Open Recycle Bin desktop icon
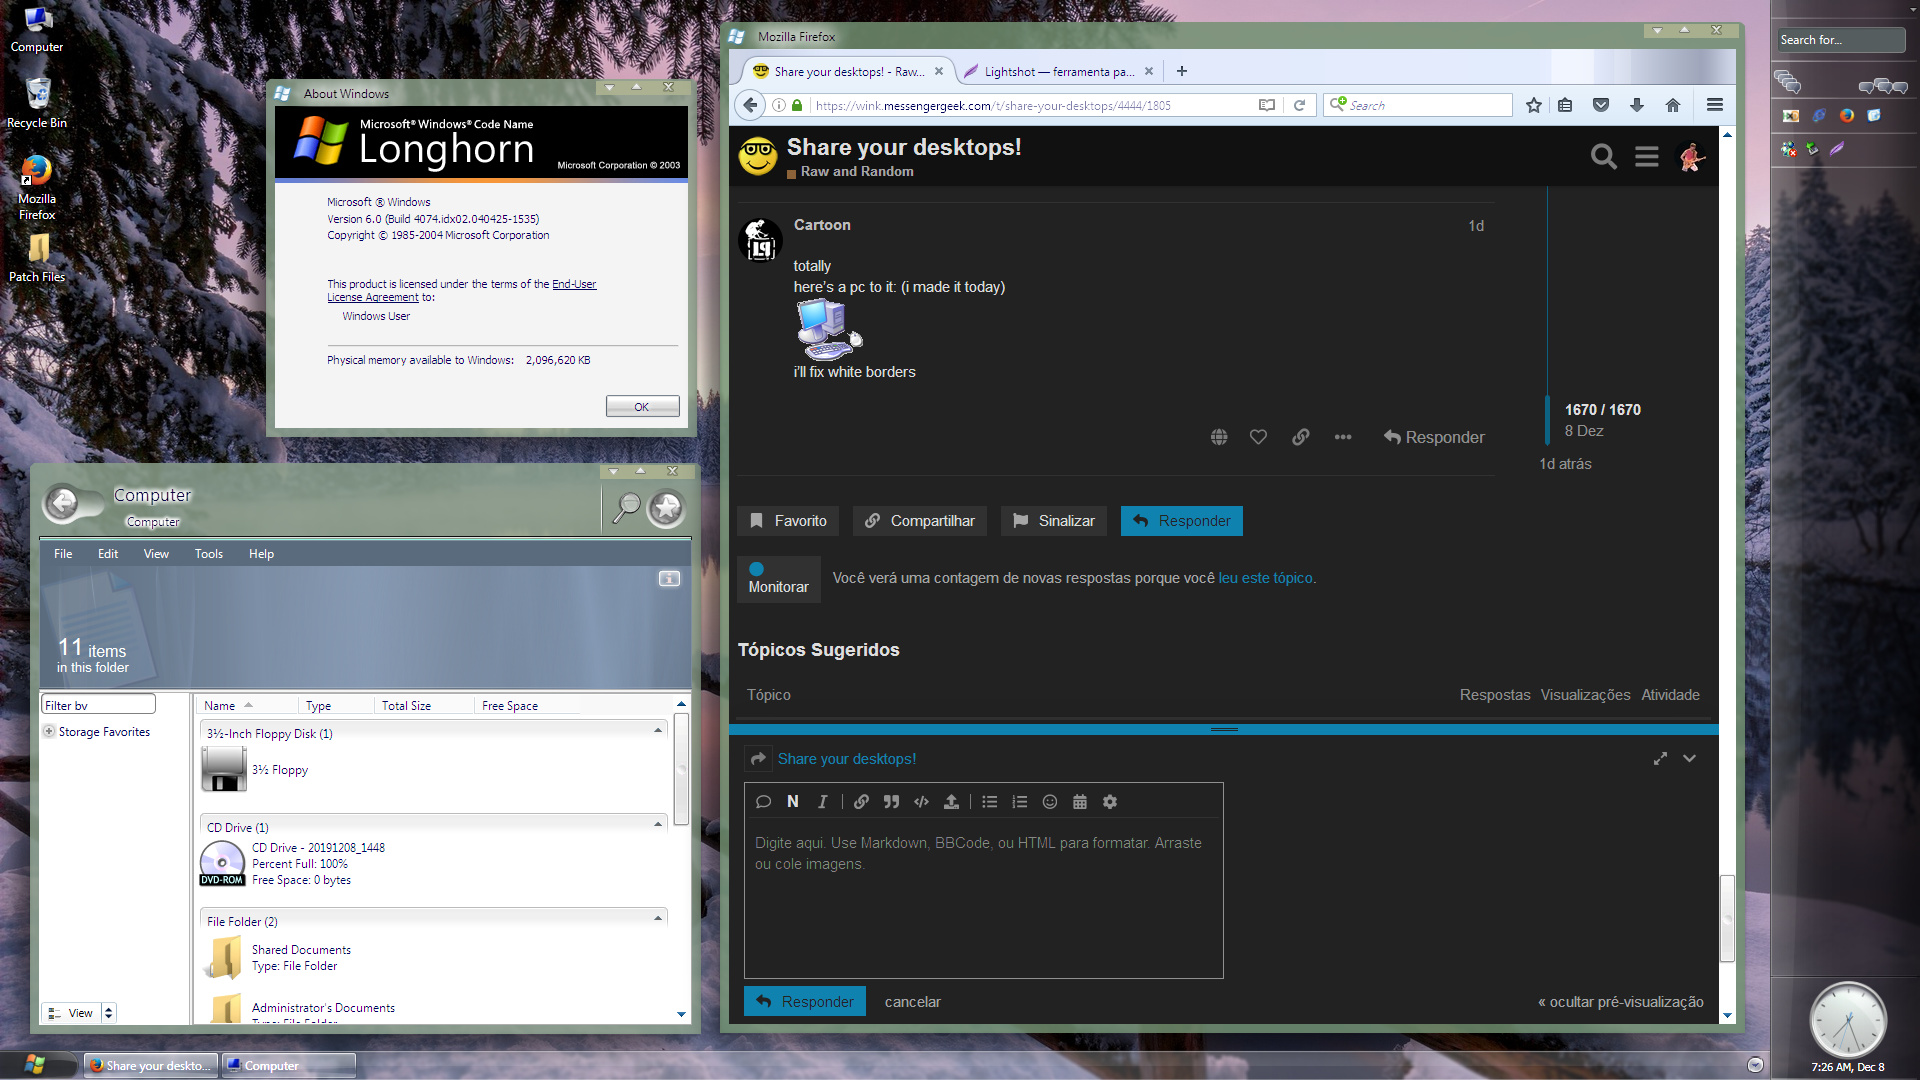The width and height of the screenshot is (1920, 1080). pos(37,103)
